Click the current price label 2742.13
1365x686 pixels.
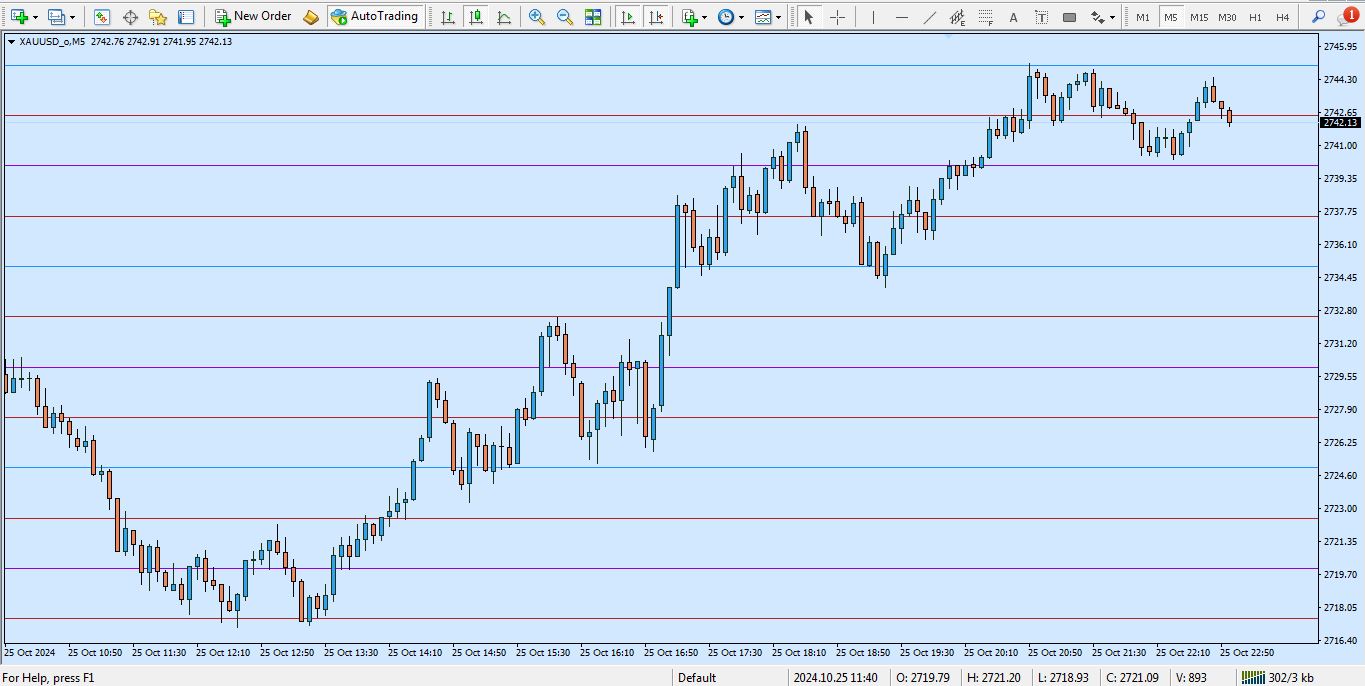[1340, 123]
